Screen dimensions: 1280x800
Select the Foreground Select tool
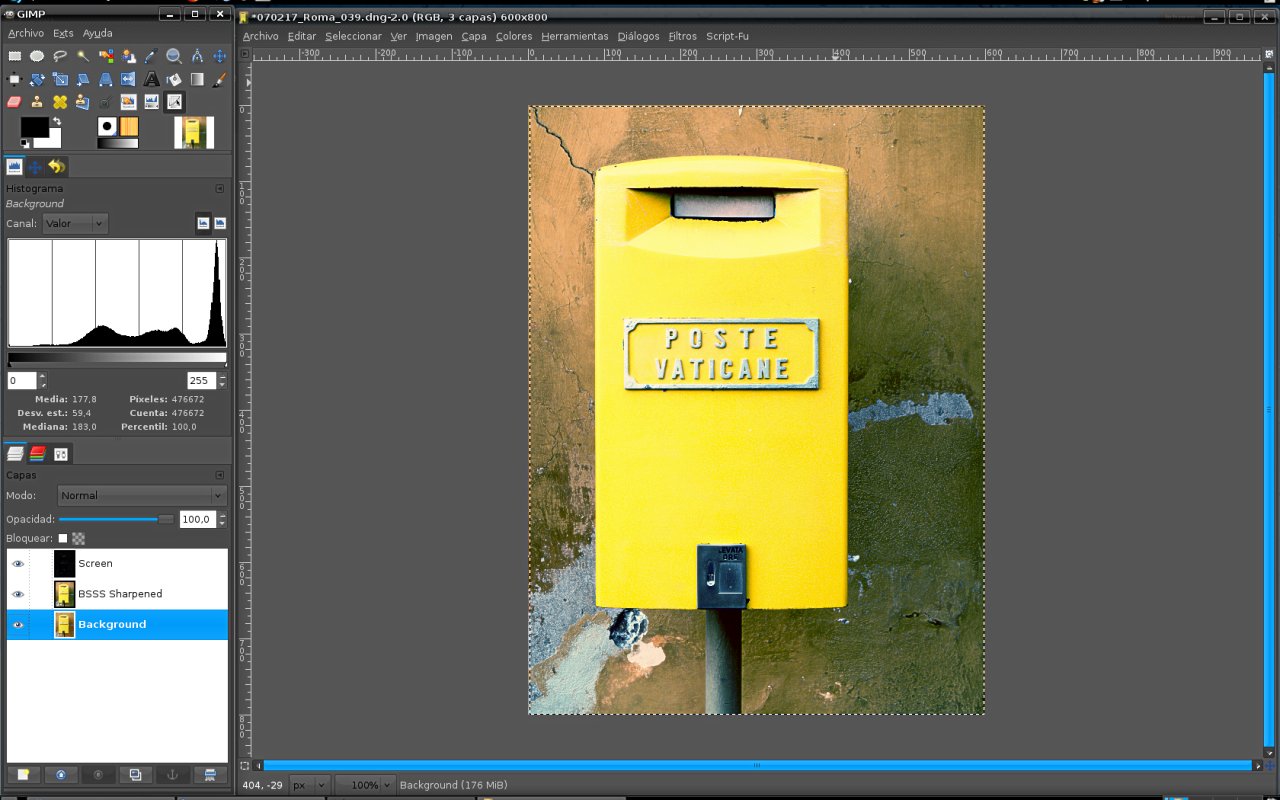pyautogui.click(x=129, y=56)
